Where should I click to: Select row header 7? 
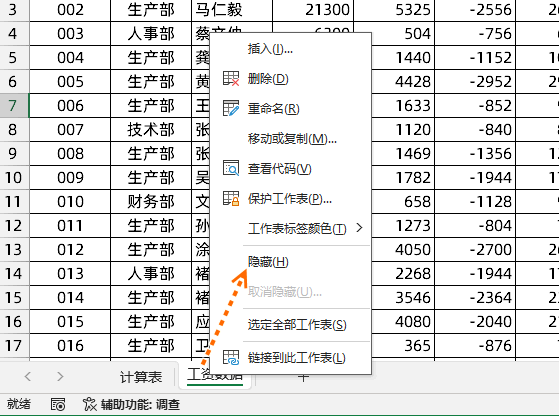click(x=14, y=106)
